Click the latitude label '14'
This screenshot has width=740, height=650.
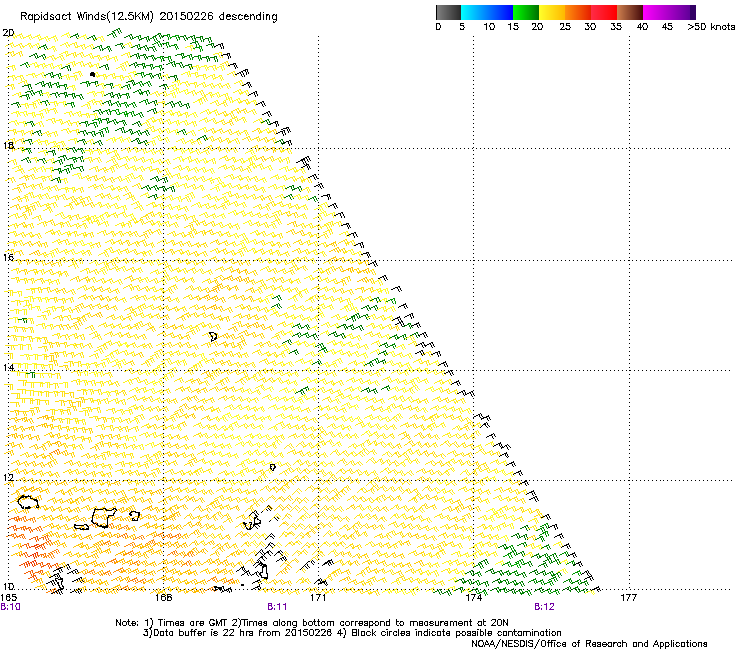(8, 367)
